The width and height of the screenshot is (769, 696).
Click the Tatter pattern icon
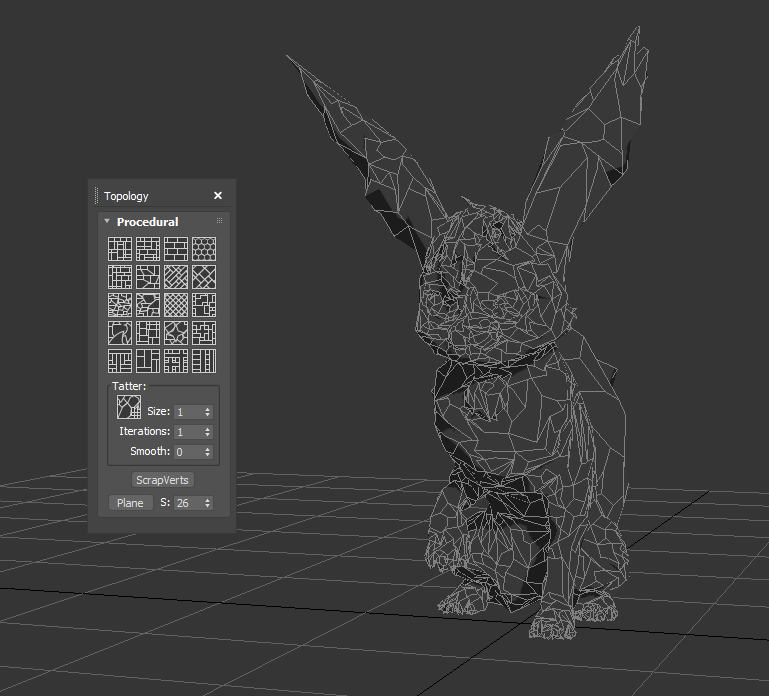129,407
